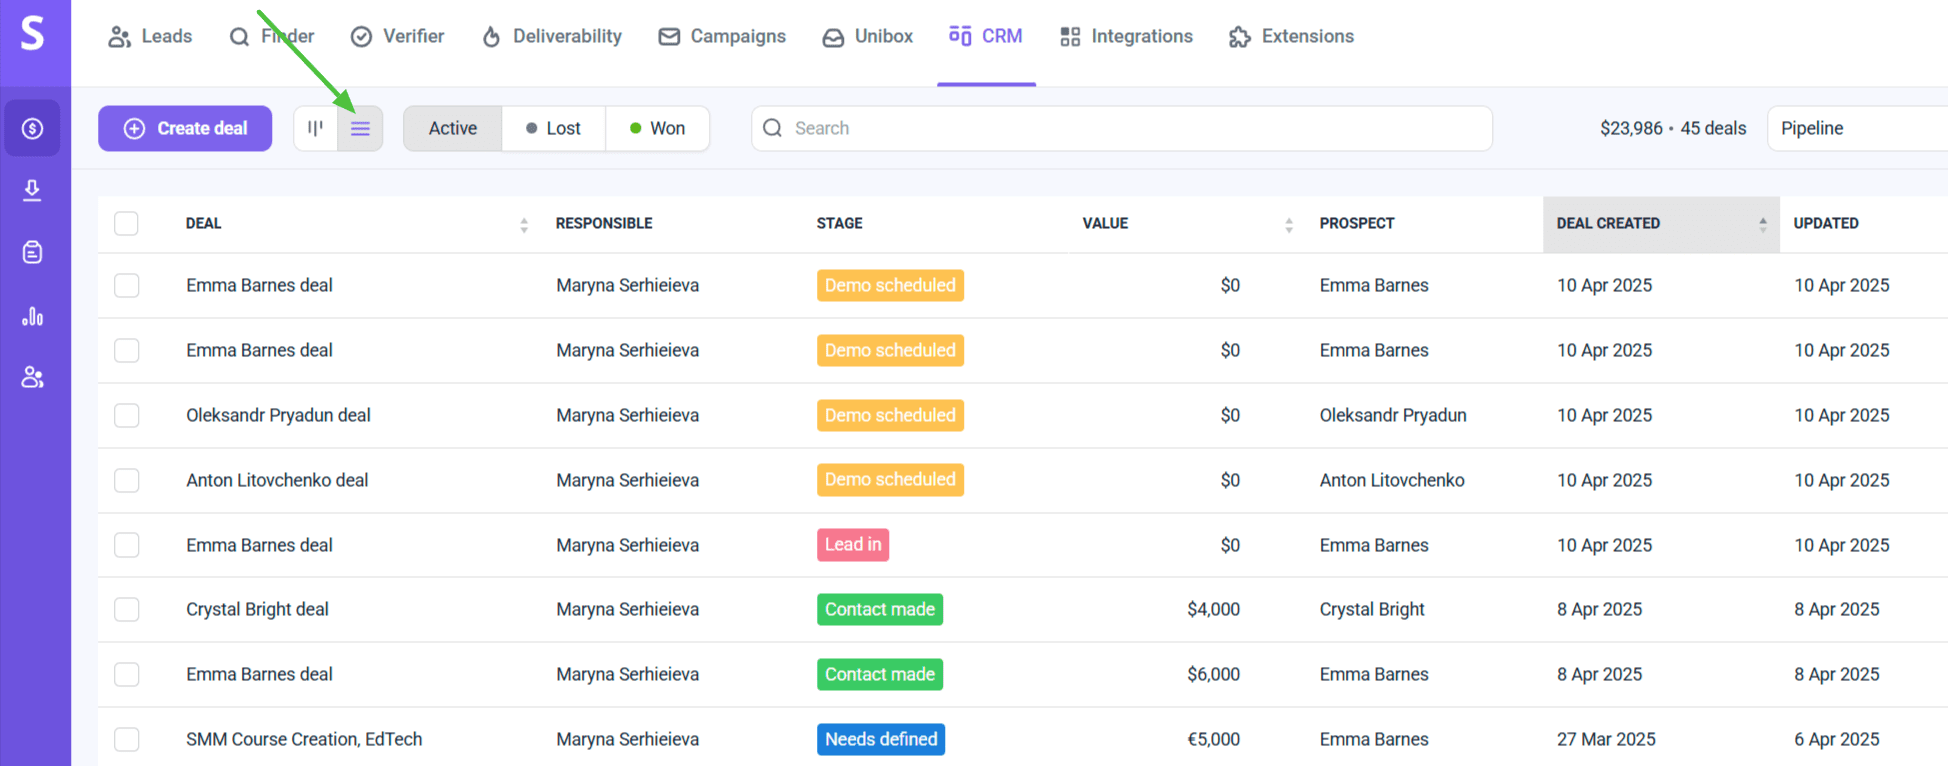The width and height of the screenshot is (1948, 766).
Task: Click the Create deal button
Action: click(185, 128)
